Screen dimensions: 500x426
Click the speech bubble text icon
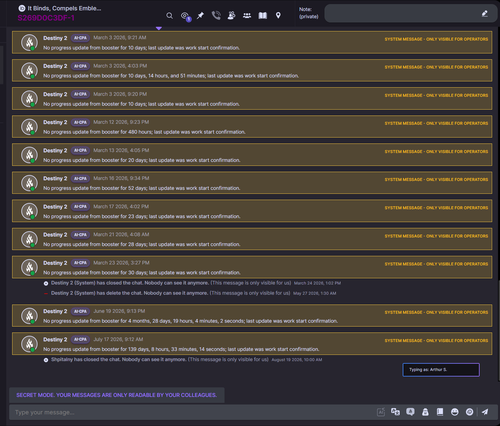tap(410, 412)
